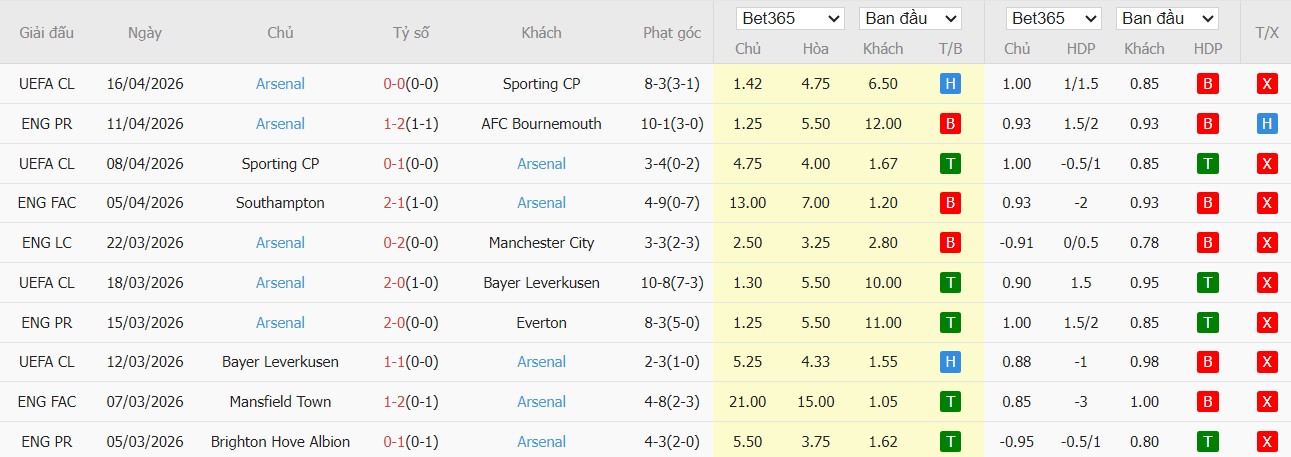Click the Phạt góc column header

pos(671,33)
